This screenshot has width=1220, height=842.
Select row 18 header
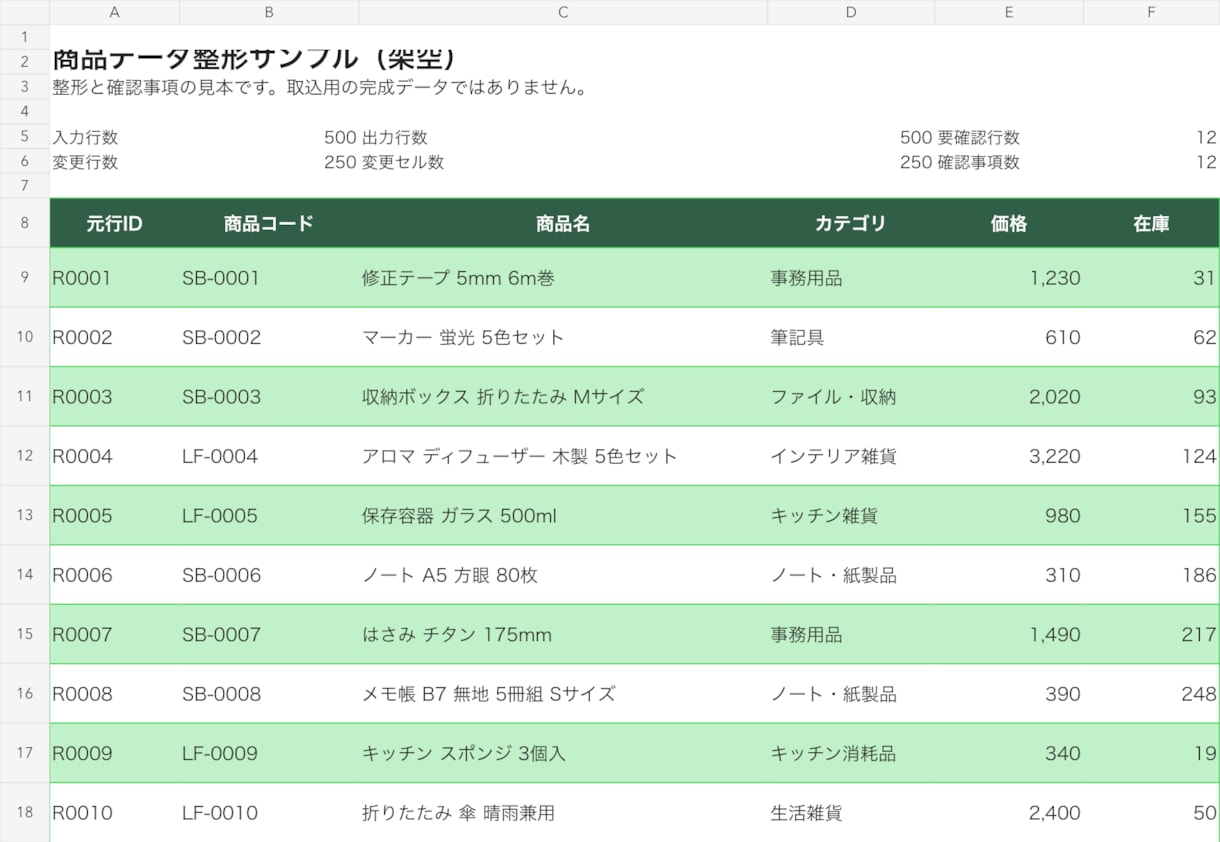pos(25,812)
